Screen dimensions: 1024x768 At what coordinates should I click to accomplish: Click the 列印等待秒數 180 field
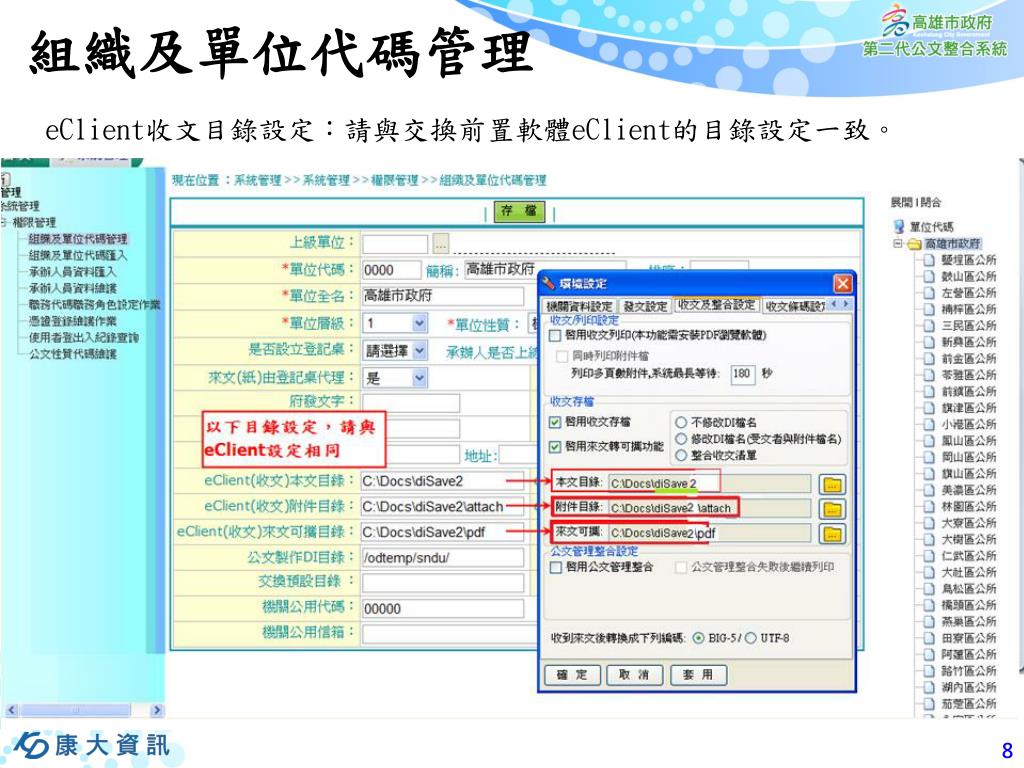[742, 374]
